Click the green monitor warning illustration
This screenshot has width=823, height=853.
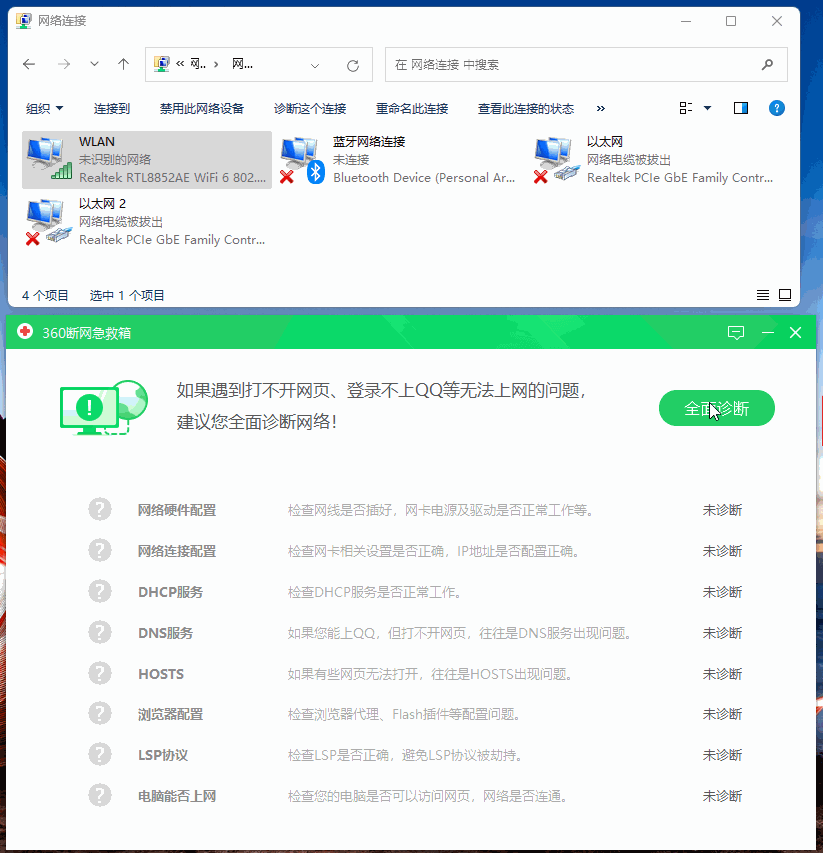tap(103, 407)
